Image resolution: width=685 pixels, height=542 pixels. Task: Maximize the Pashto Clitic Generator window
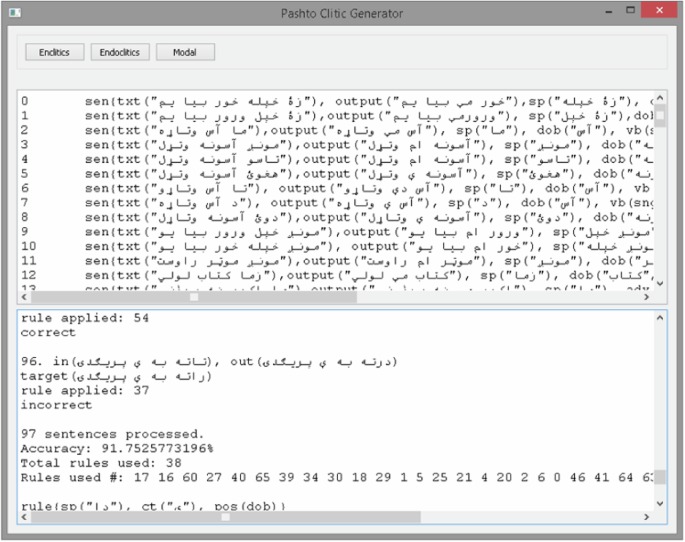[x=630, y=10]
